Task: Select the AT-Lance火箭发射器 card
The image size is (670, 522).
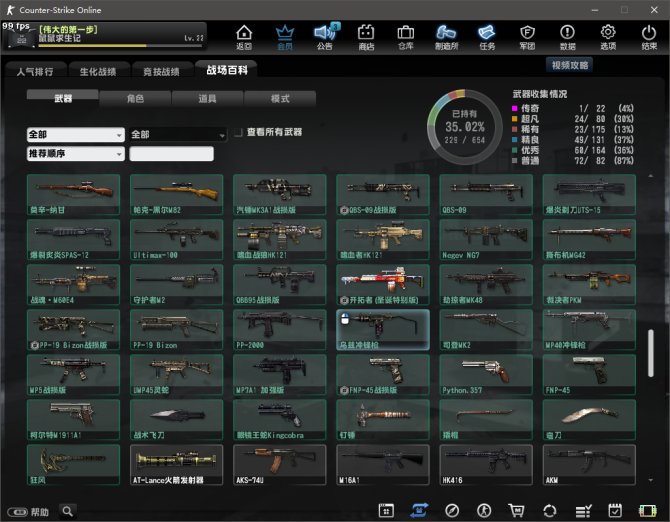Action: [176, 465]
